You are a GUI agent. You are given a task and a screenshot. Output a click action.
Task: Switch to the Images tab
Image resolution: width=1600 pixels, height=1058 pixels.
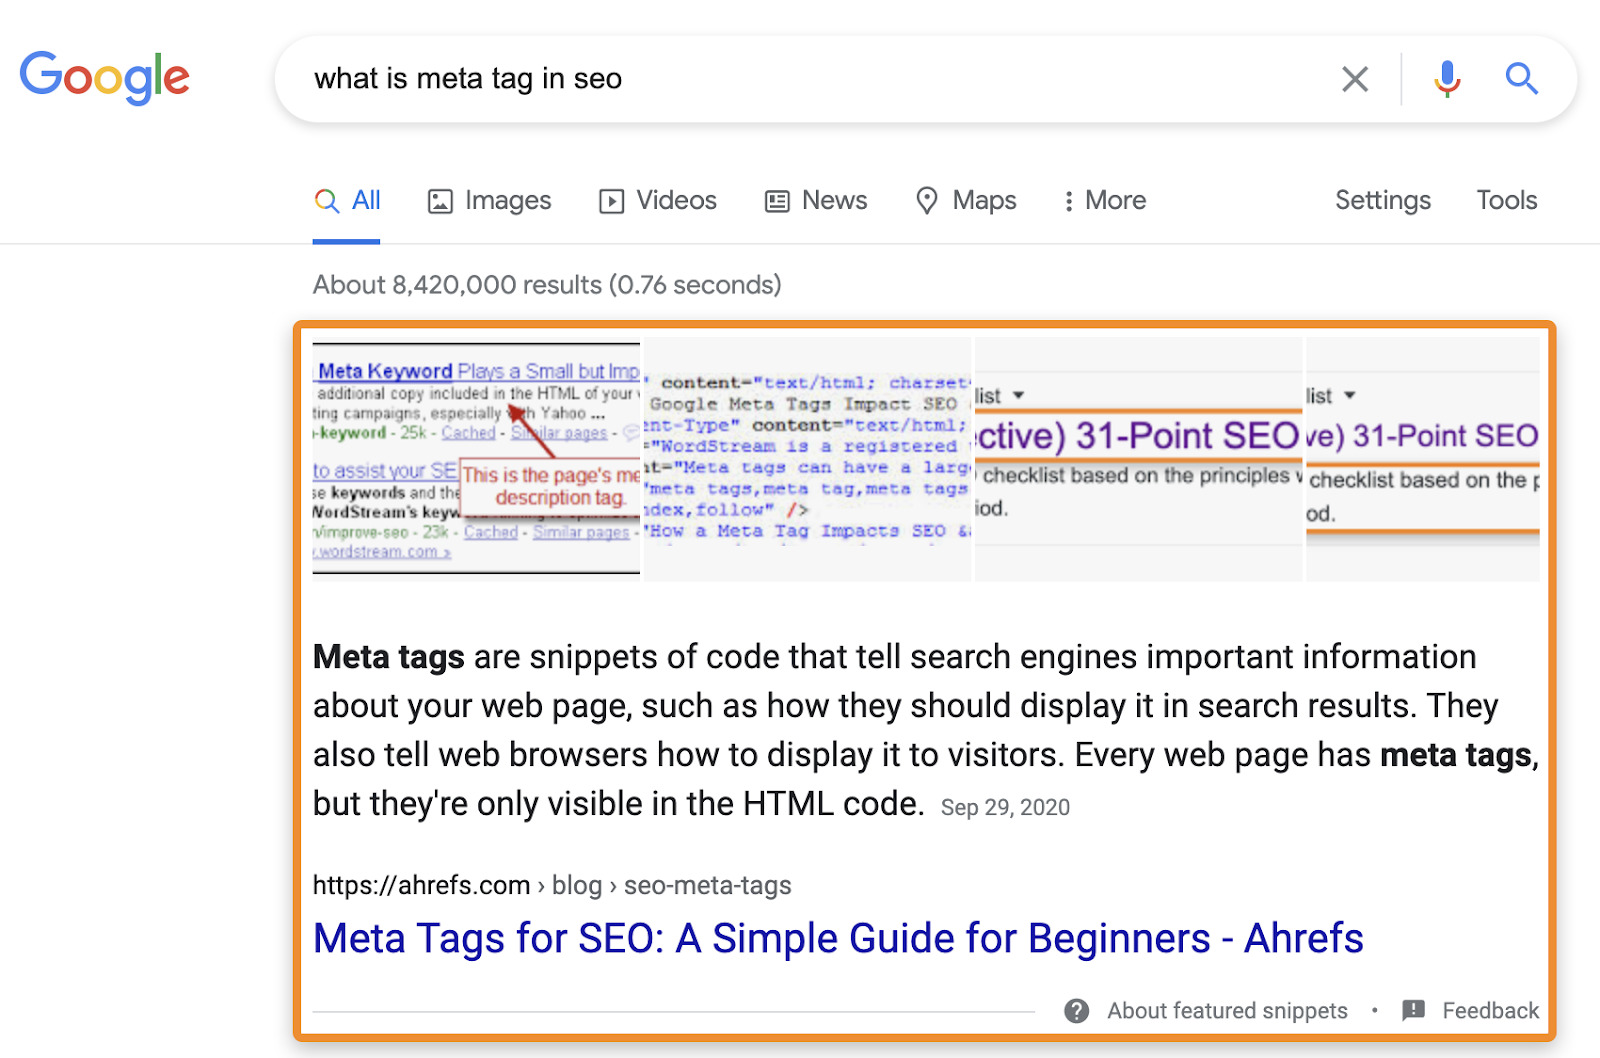pyautogui.click(x=489, y=201)
